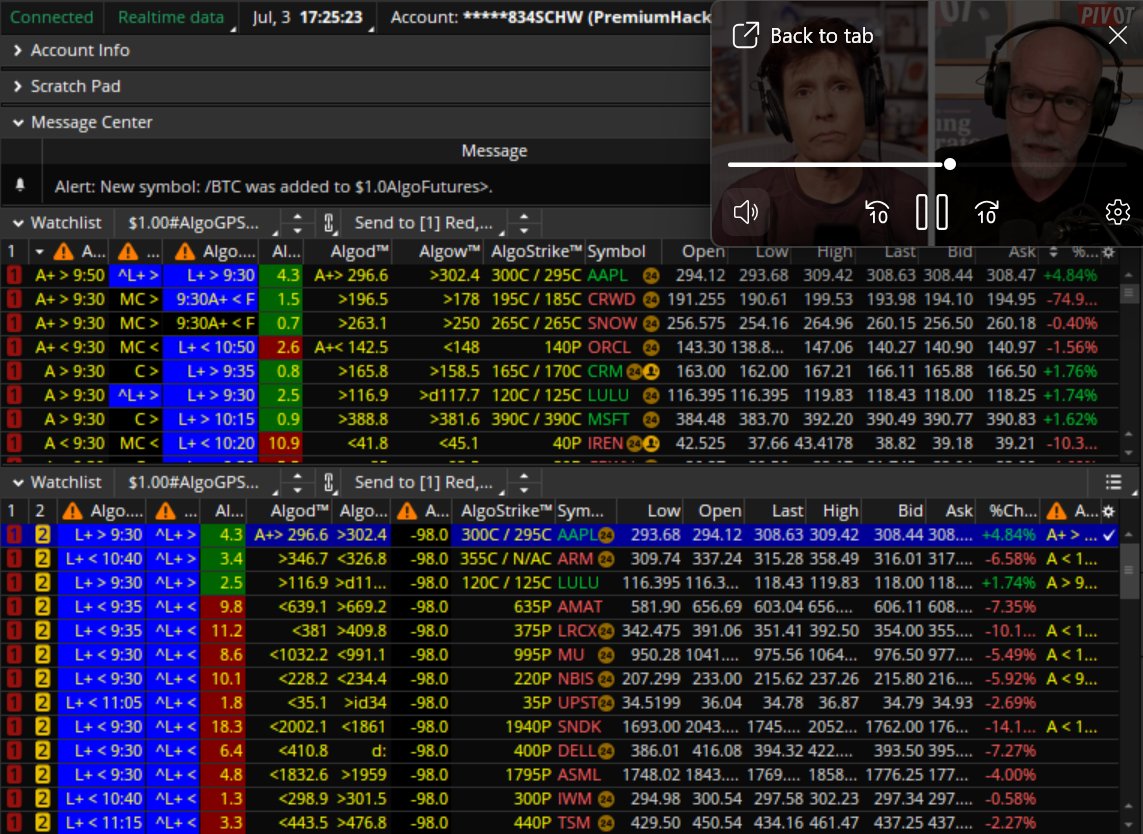Click the warning icon in upper Algo... column header
The image size is (1143, 834).
185,252
